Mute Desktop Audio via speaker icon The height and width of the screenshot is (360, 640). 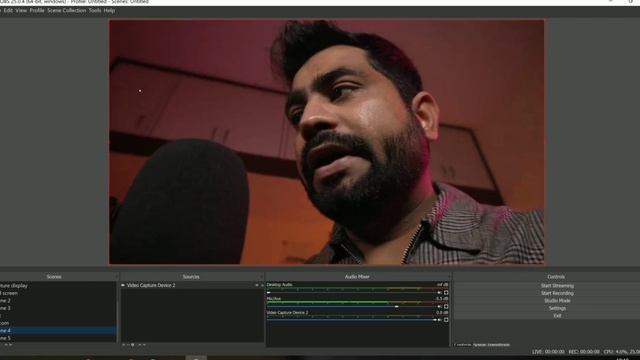click(440, 293)
